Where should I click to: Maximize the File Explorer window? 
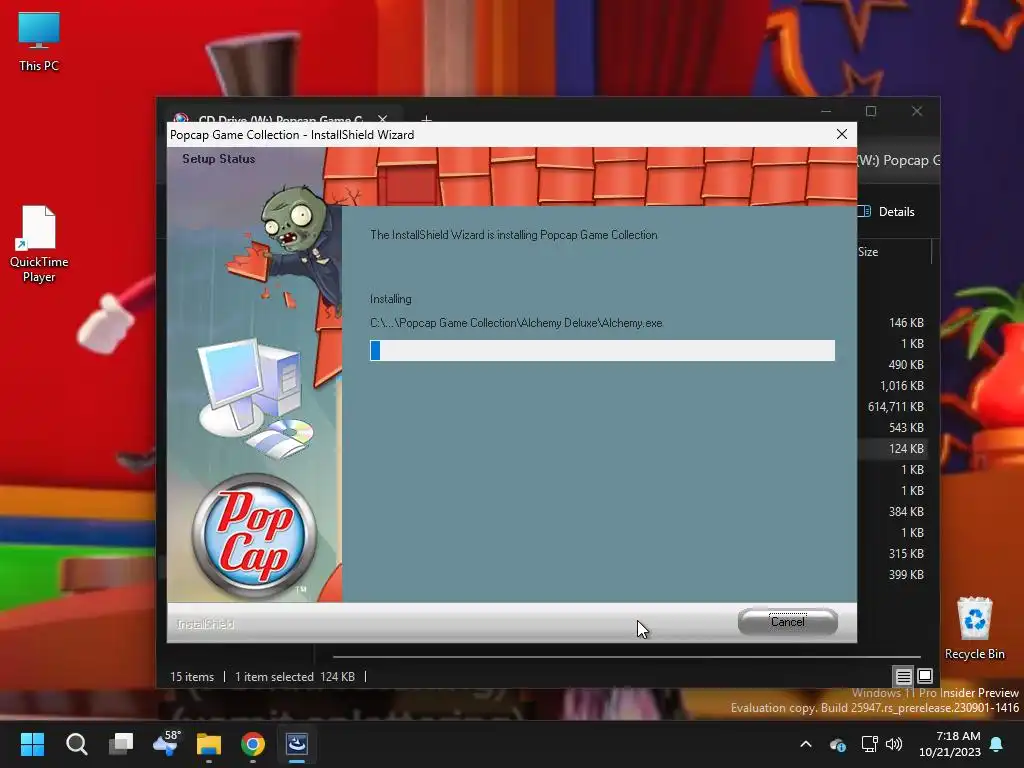871,111
